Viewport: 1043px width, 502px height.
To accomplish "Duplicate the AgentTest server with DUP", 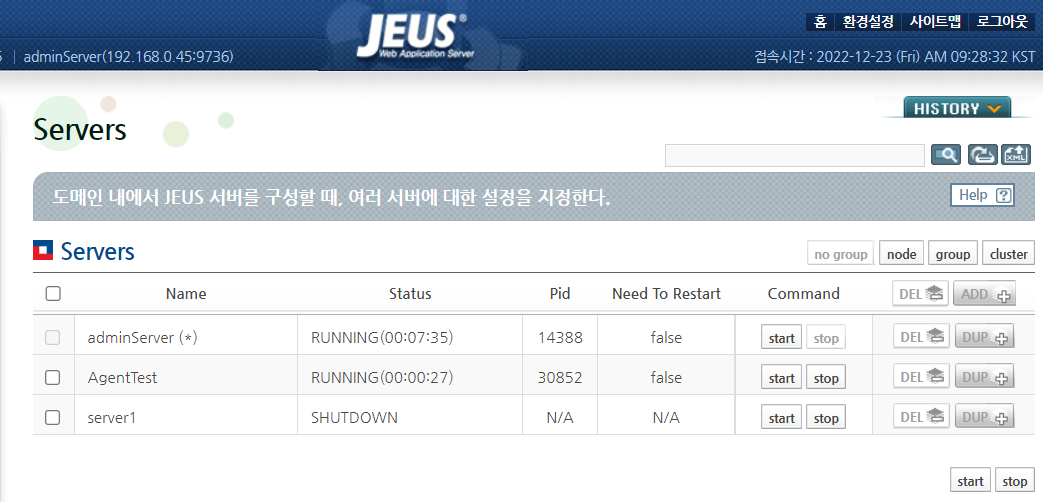I will pos(984,377).
